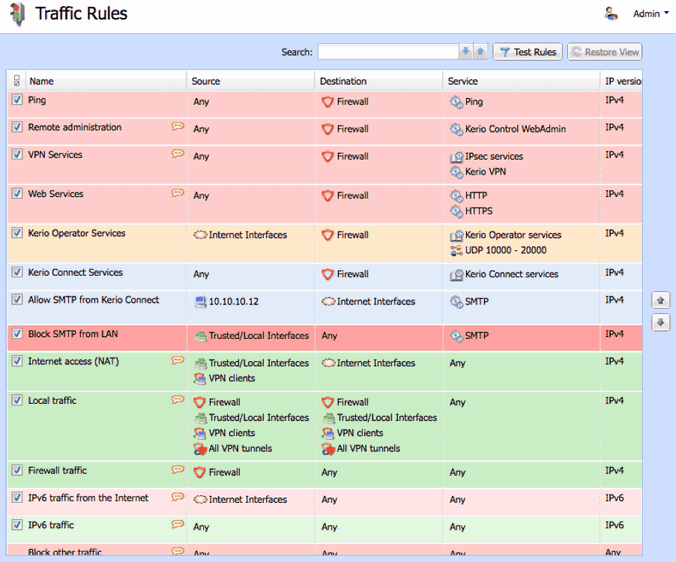
Task: Click the IPsec services group icon
Action: 456,157
